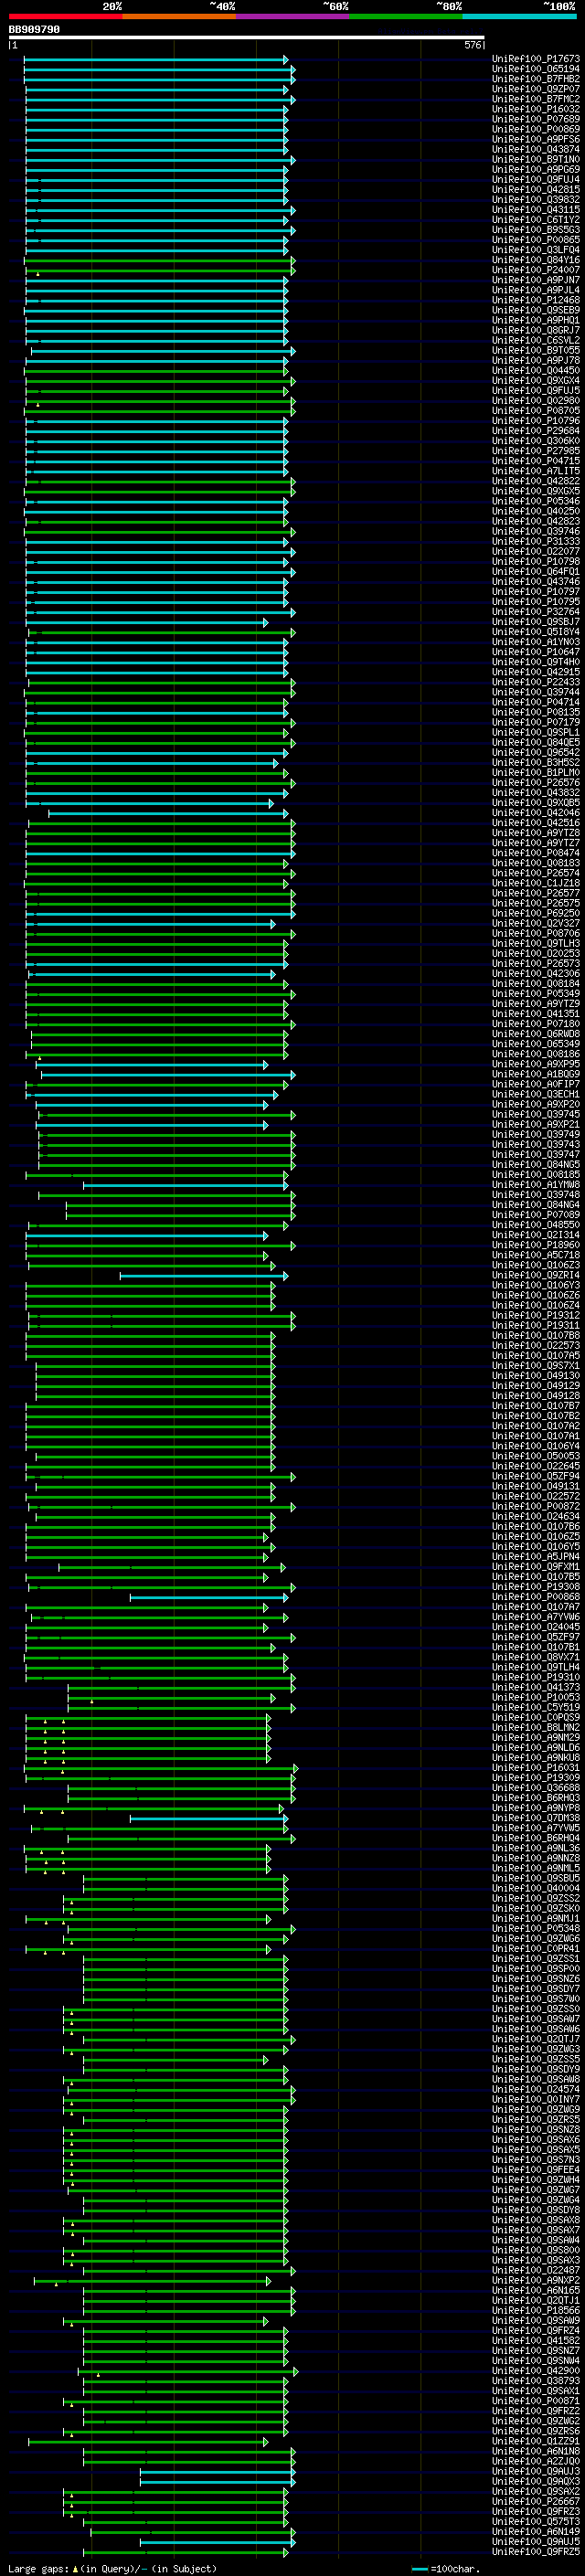Viewport: 585px width, 2576px height.
Task: Select the UniRef100_P12468 label
Action: point(536,300)
